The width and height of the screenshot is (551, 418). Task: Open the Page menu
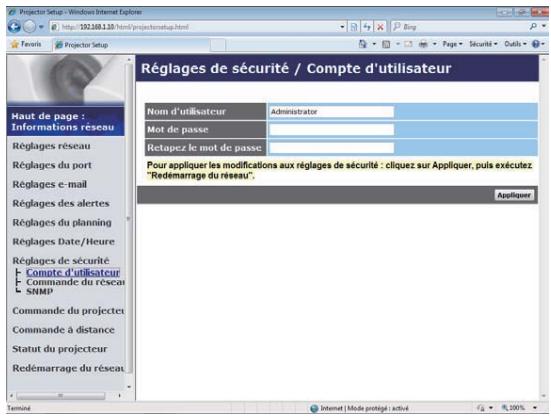[x=452, y=44]
